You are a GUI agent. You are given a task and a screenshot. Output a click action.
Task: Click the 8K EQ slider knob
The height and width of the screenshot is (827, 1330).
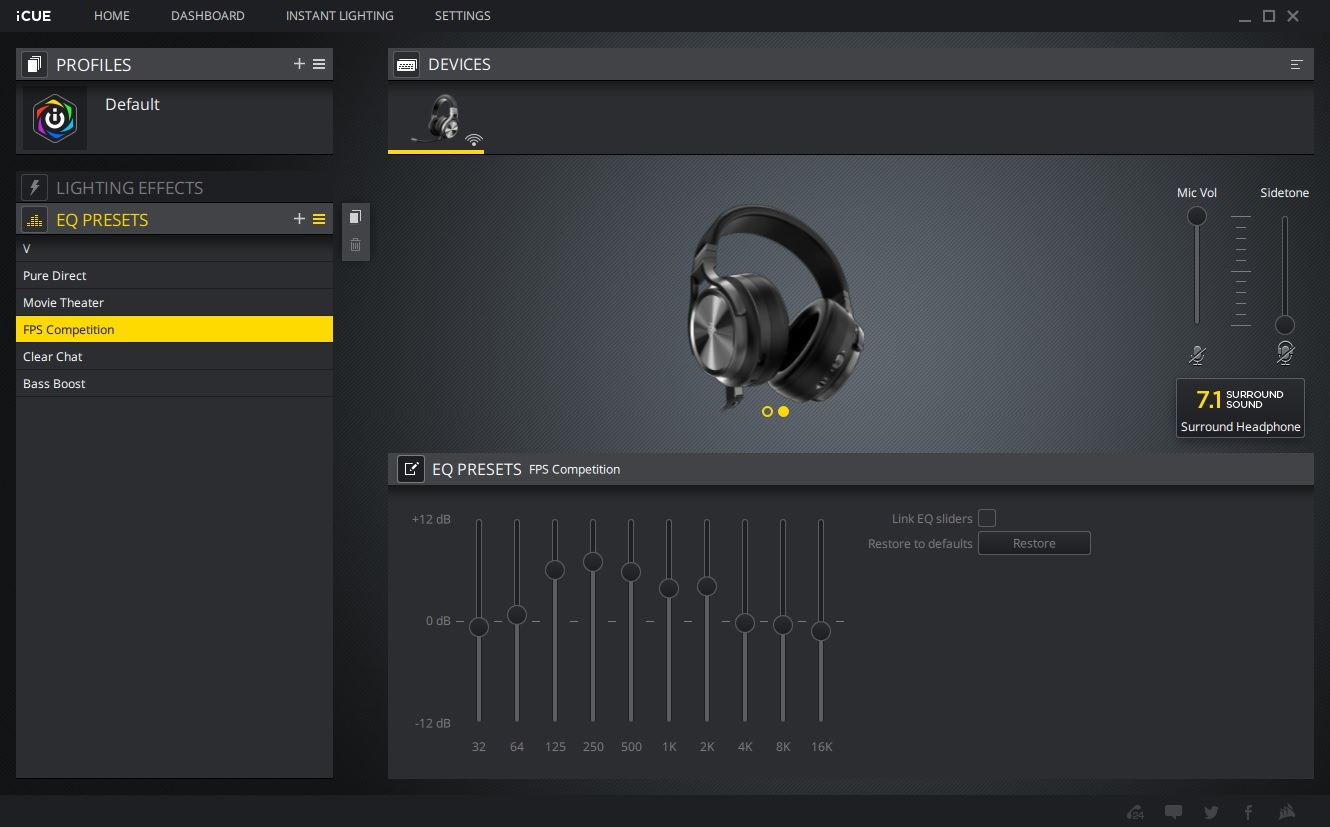click(x=783, y=625)
